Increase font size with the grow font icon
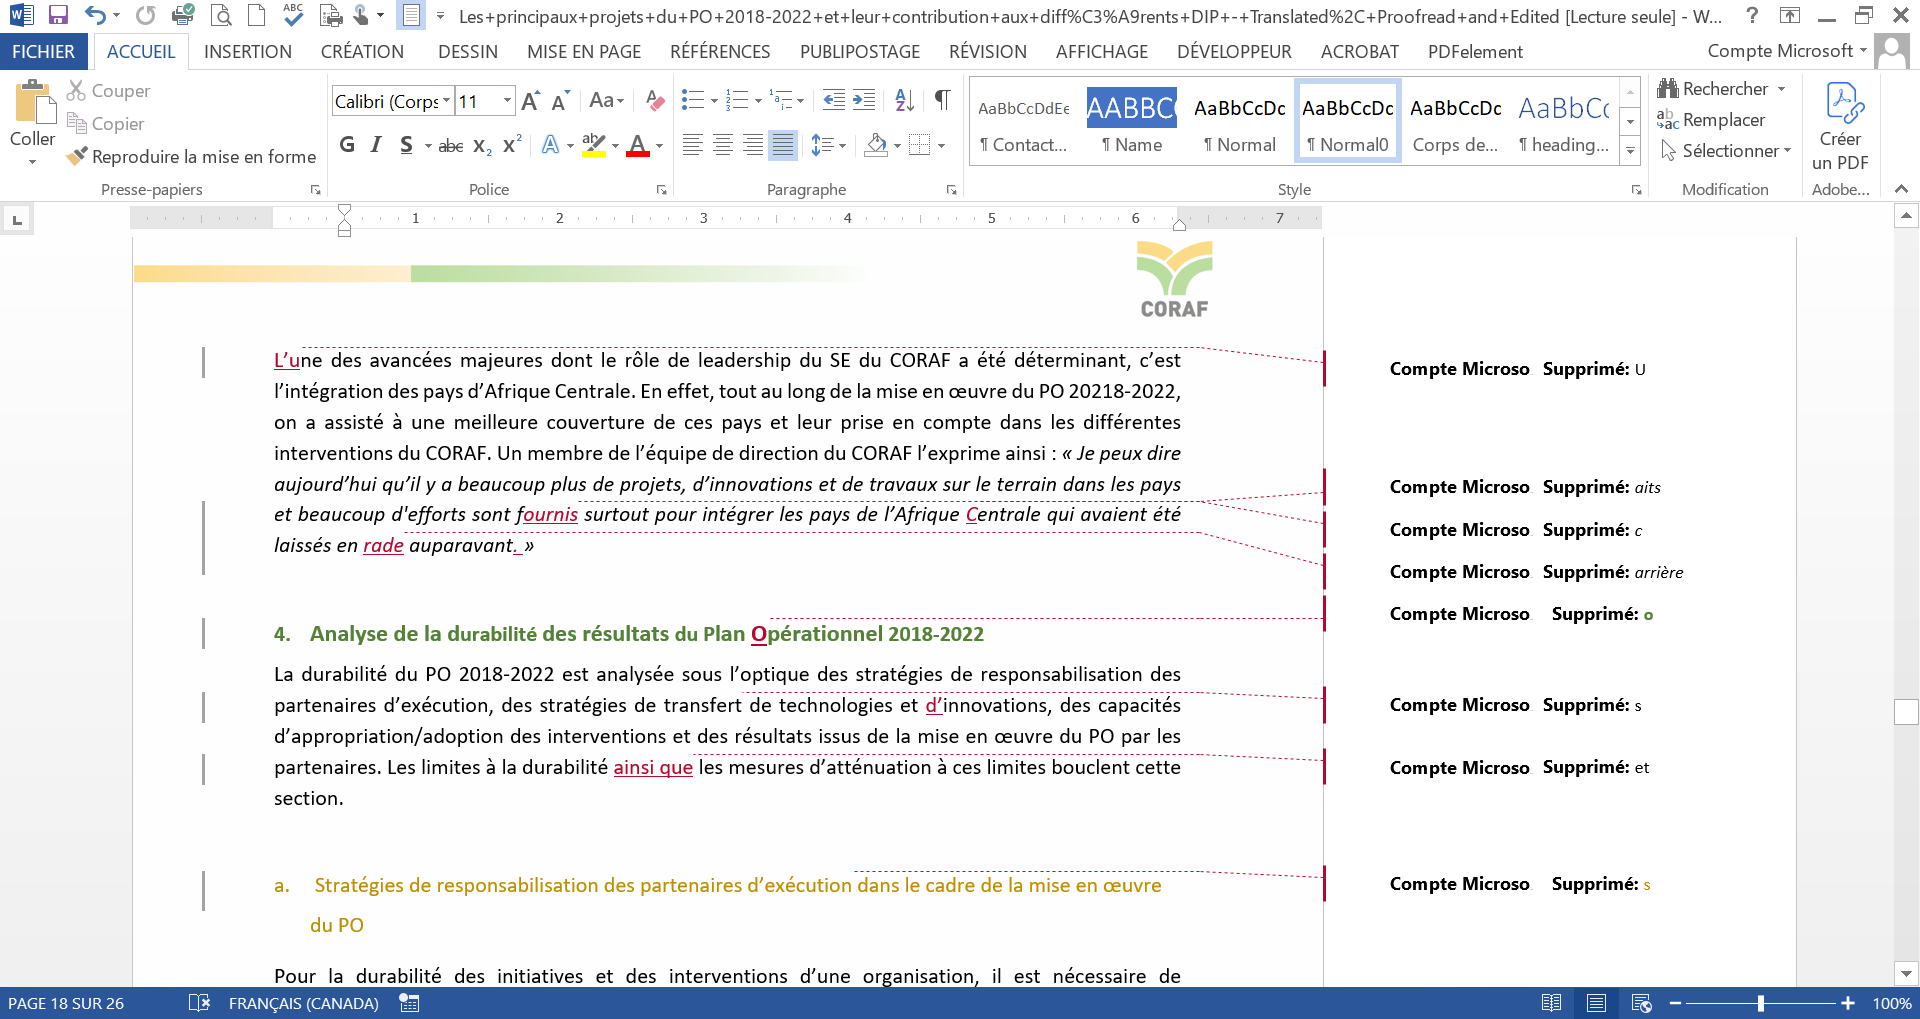The image size is (1920, 1019). [x=531, y=101]
